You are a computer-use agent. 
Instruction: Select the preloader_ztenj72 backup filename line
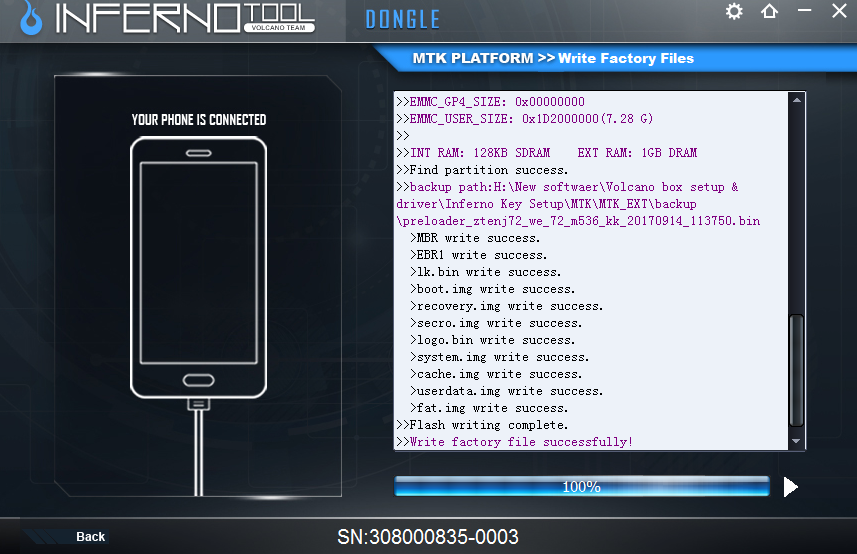click(x=578, y=221)
